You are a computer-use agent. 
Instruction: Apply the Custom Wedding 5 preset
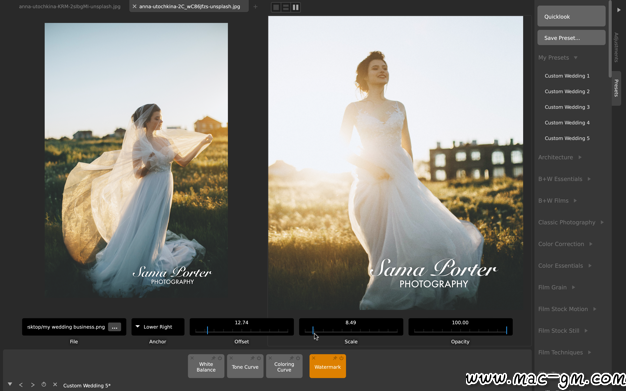click(x=567, y=138)
